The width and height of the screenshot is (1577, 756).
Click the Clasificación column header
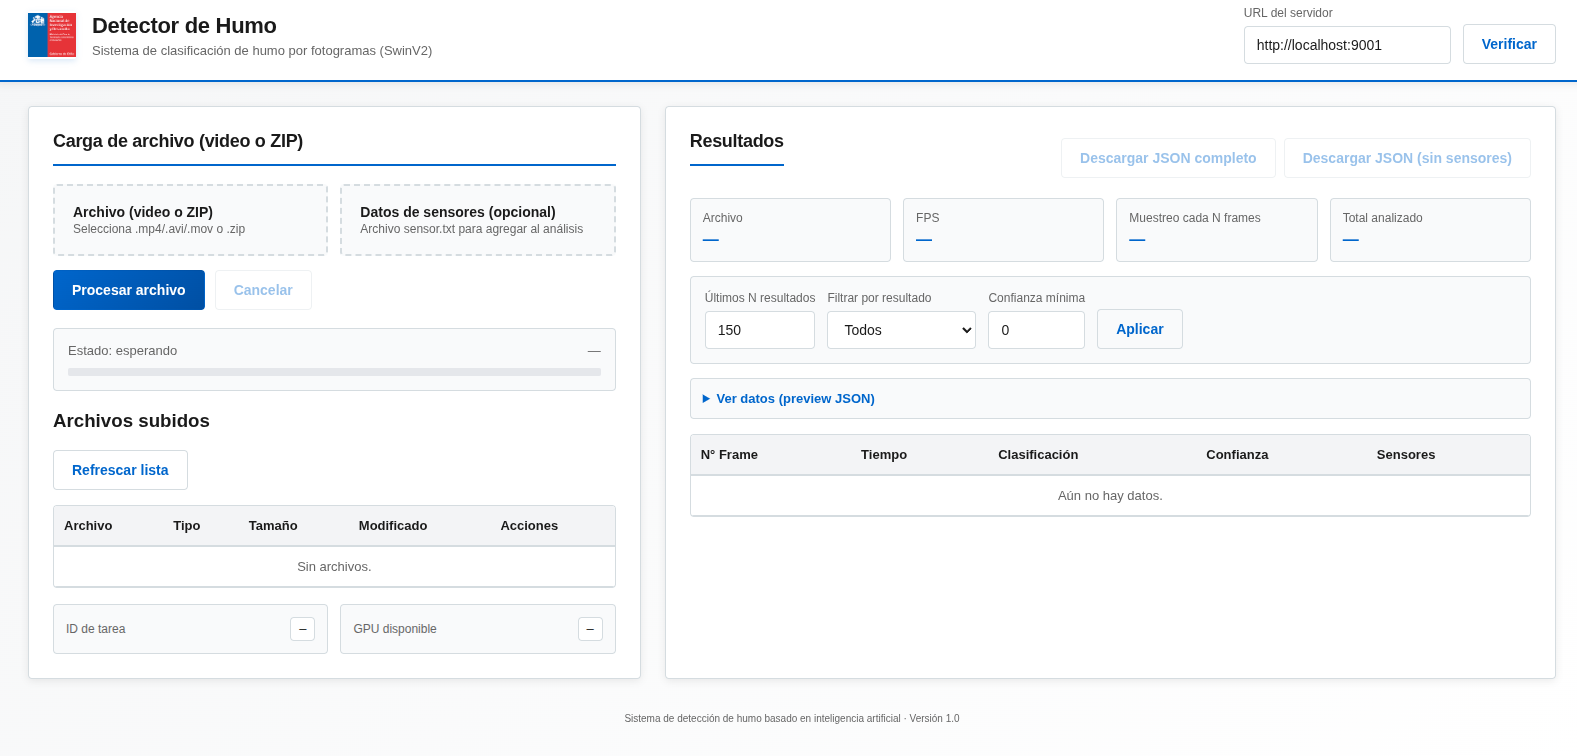coord(1037,455)
